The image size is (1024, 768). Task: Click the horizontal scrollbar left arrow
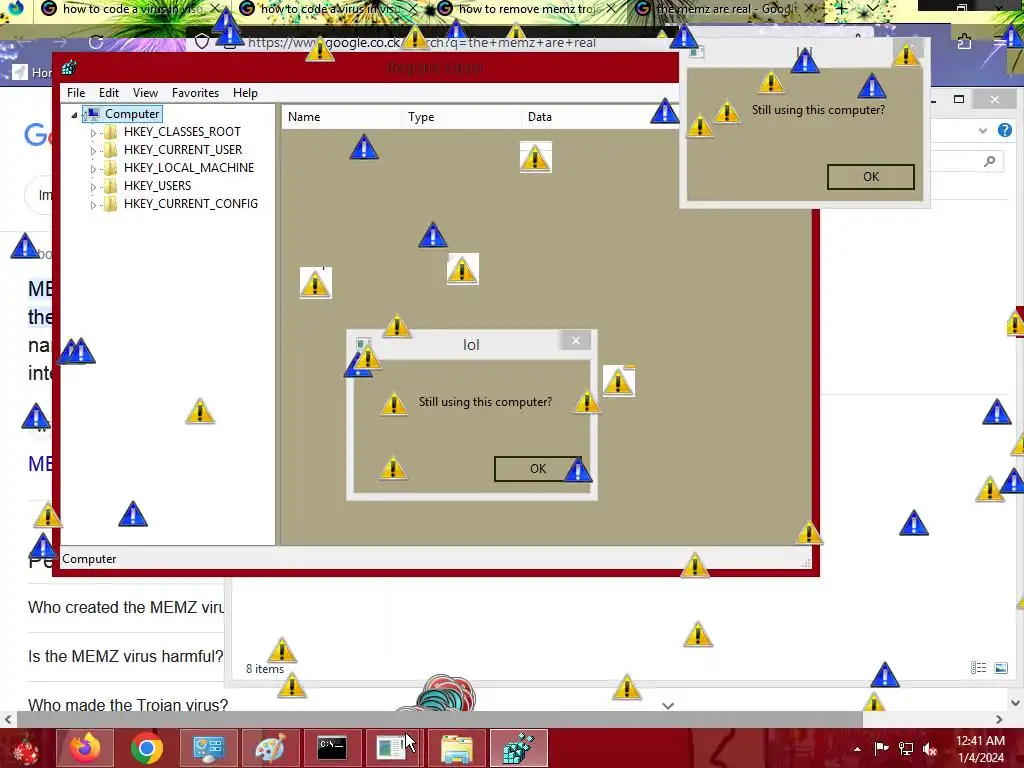tap(8, 720)
